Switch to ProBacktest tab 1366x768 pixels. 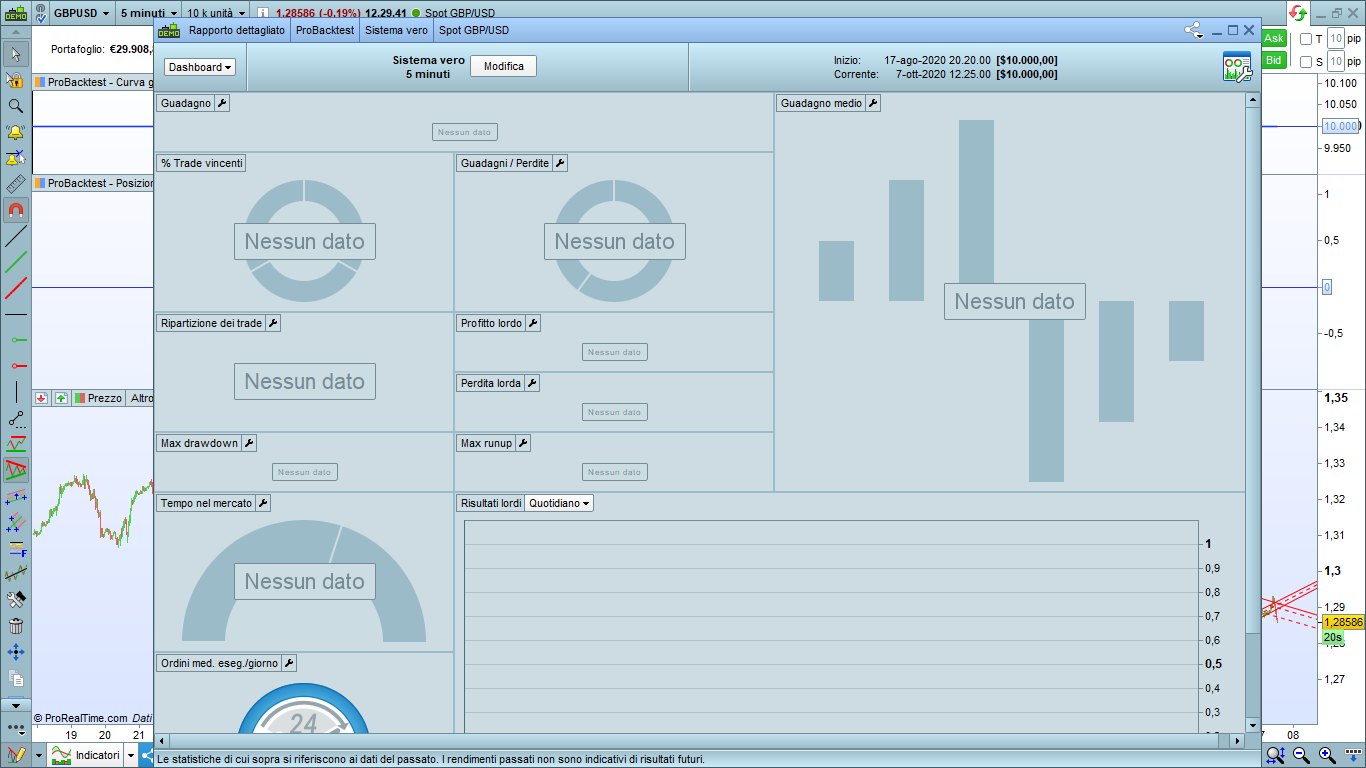pos(325,30)
